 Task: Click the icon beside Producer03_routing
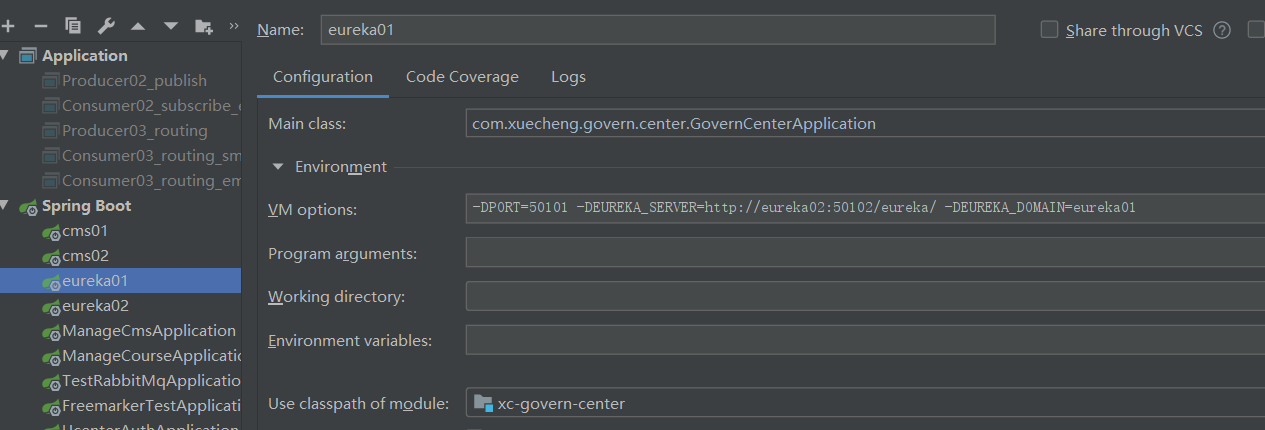[x=50, y=131]
